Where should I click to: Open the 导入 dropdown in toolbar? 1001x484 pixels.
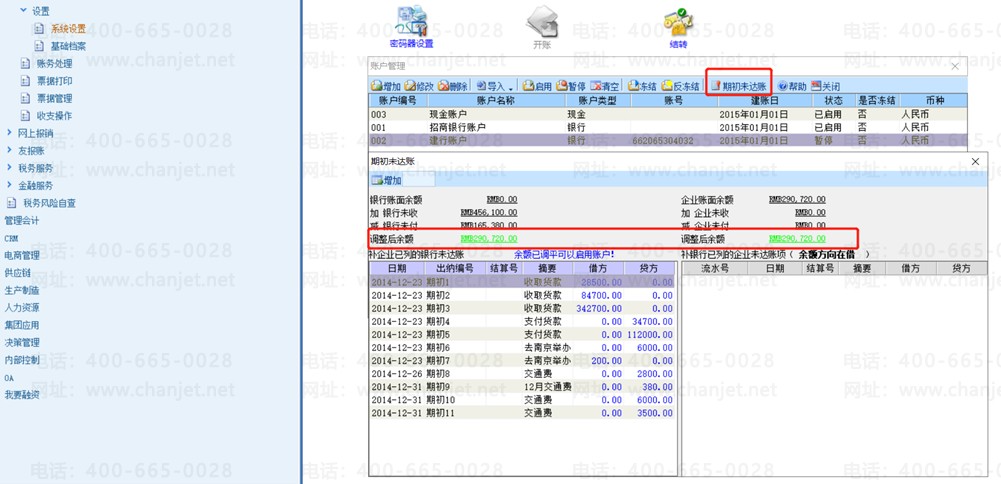point(495,86)
